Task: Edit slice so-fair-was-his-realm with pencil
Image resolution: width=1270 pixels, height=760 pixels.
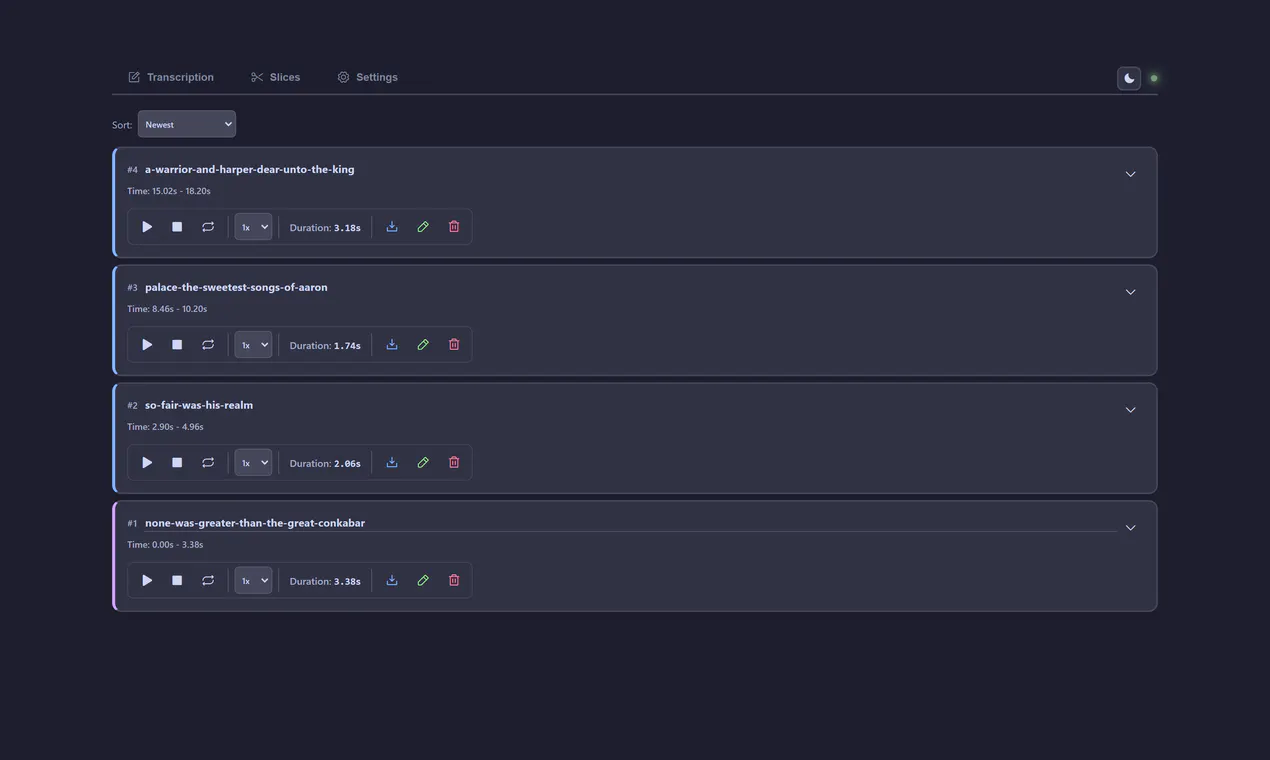Action: (423, 463)
